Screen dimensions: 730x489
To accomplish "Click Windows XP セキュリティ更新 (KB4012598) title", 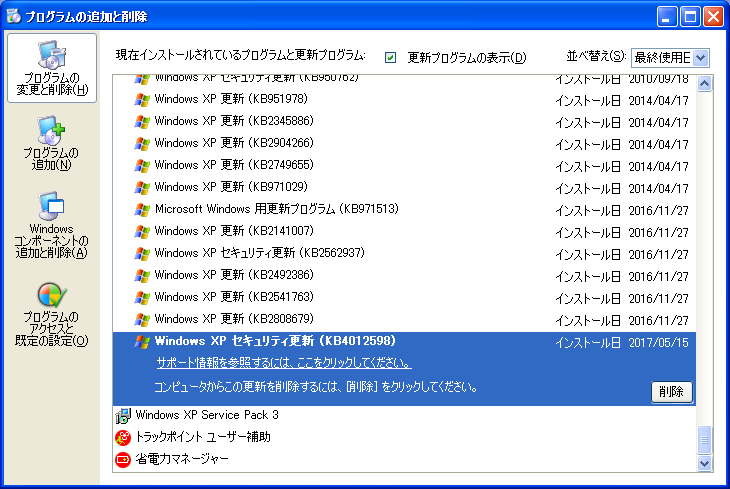I will (275, 341).
